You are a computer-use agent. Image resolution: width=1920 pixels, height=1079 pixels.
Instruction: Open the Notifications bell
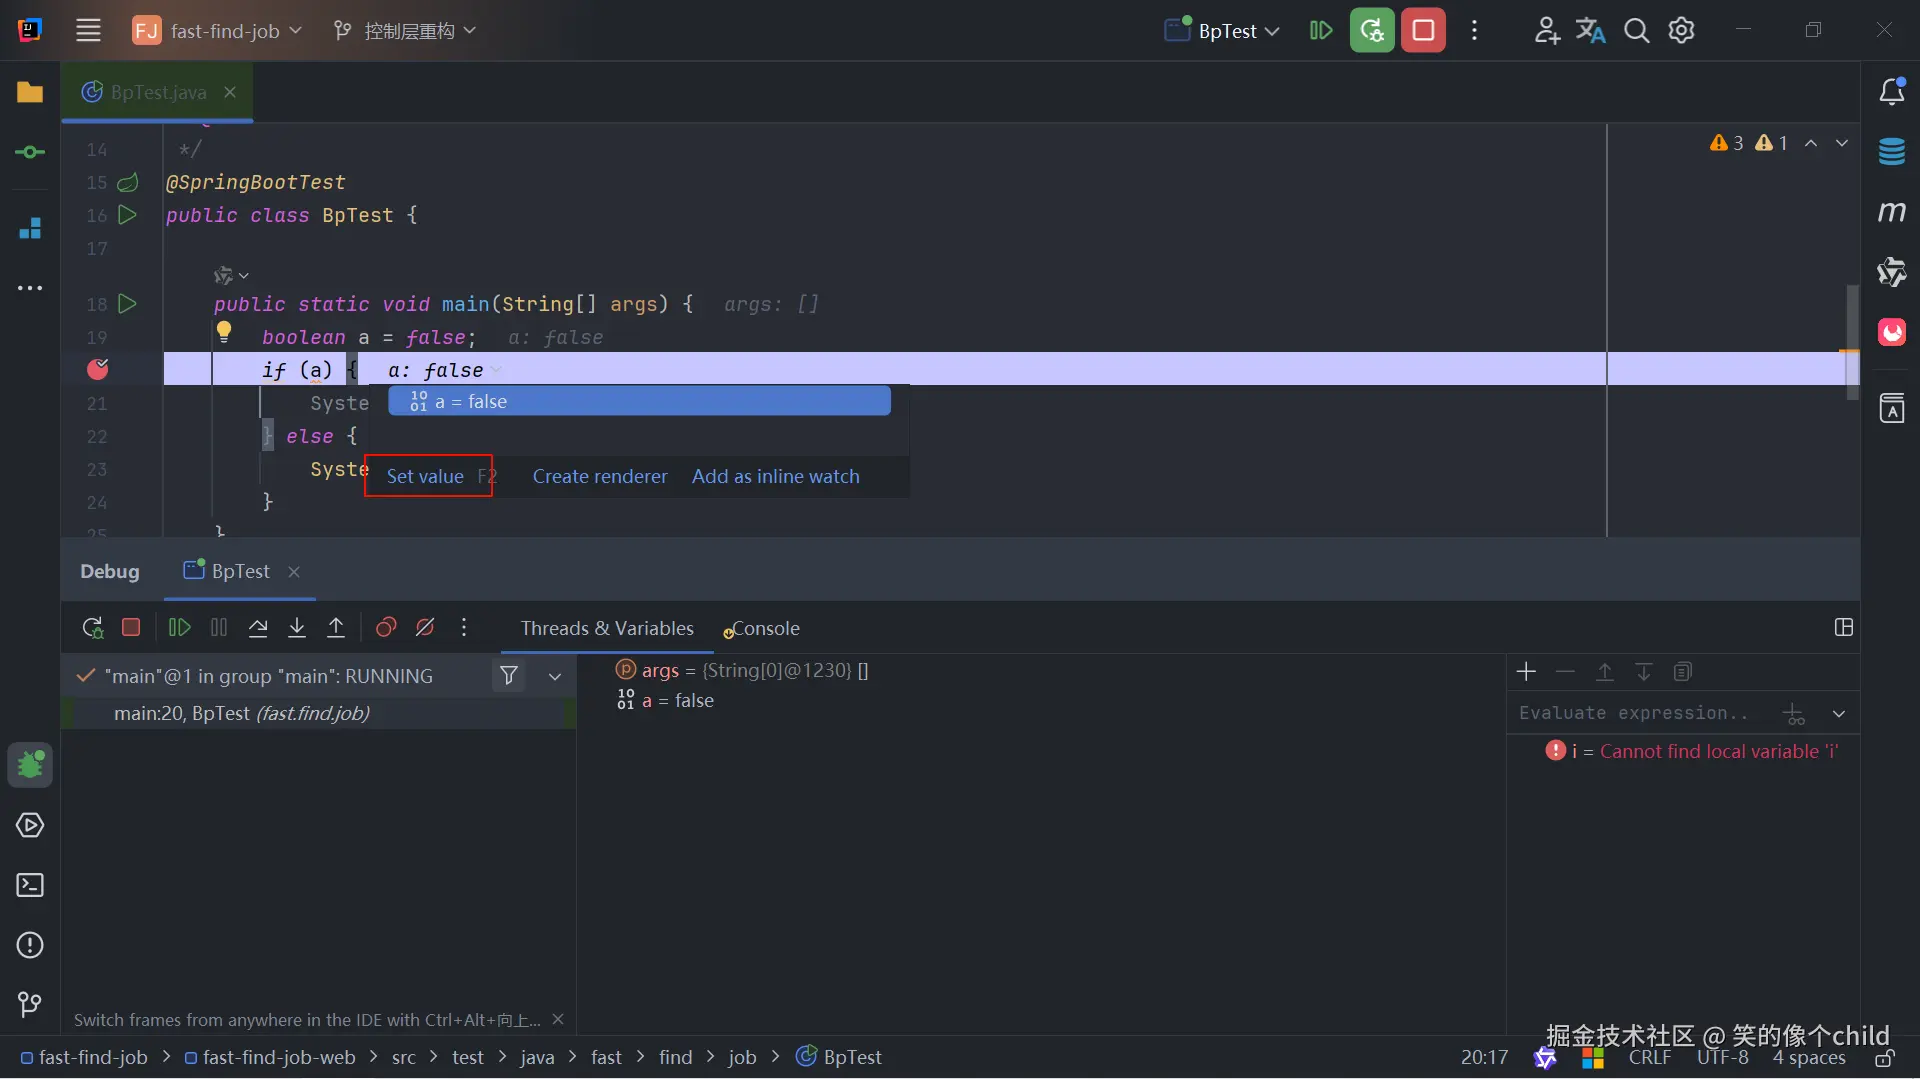[x=1892, y=92]
